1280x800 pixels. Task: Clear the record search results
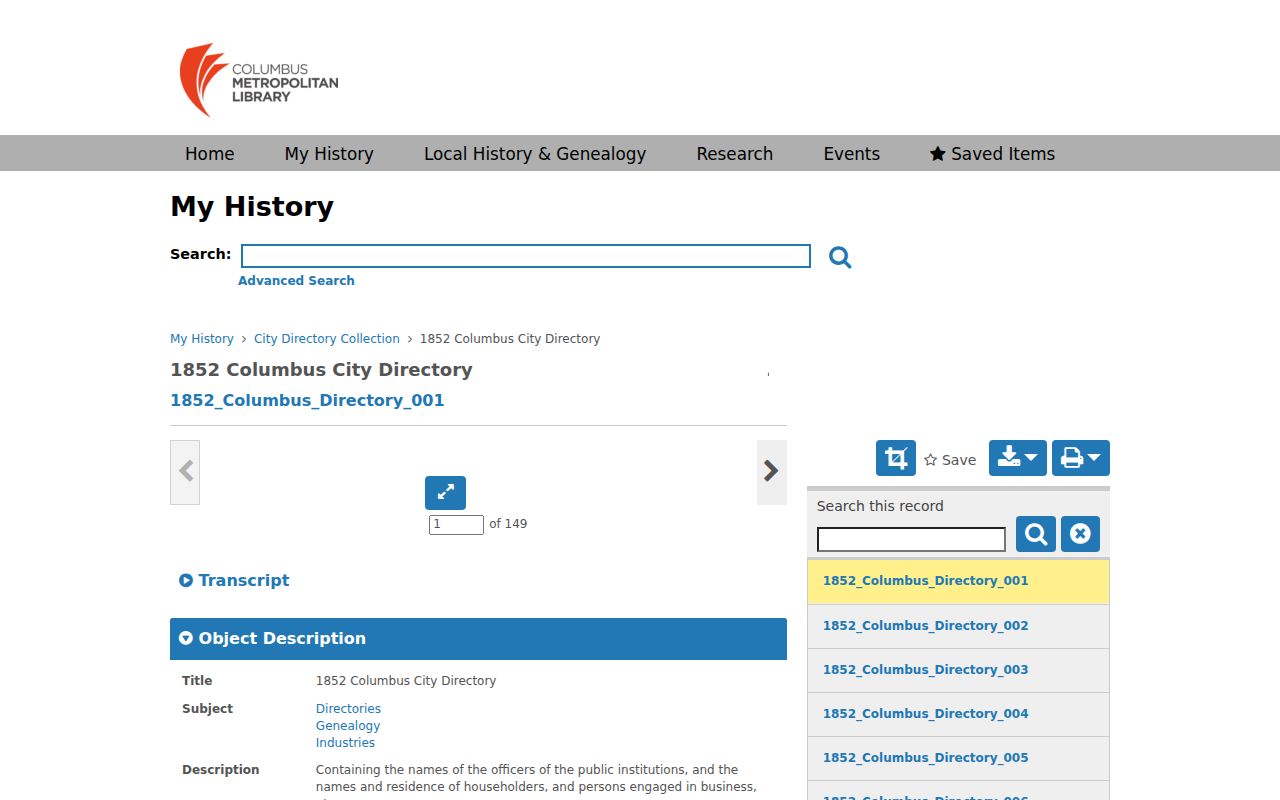(1080, 534)
